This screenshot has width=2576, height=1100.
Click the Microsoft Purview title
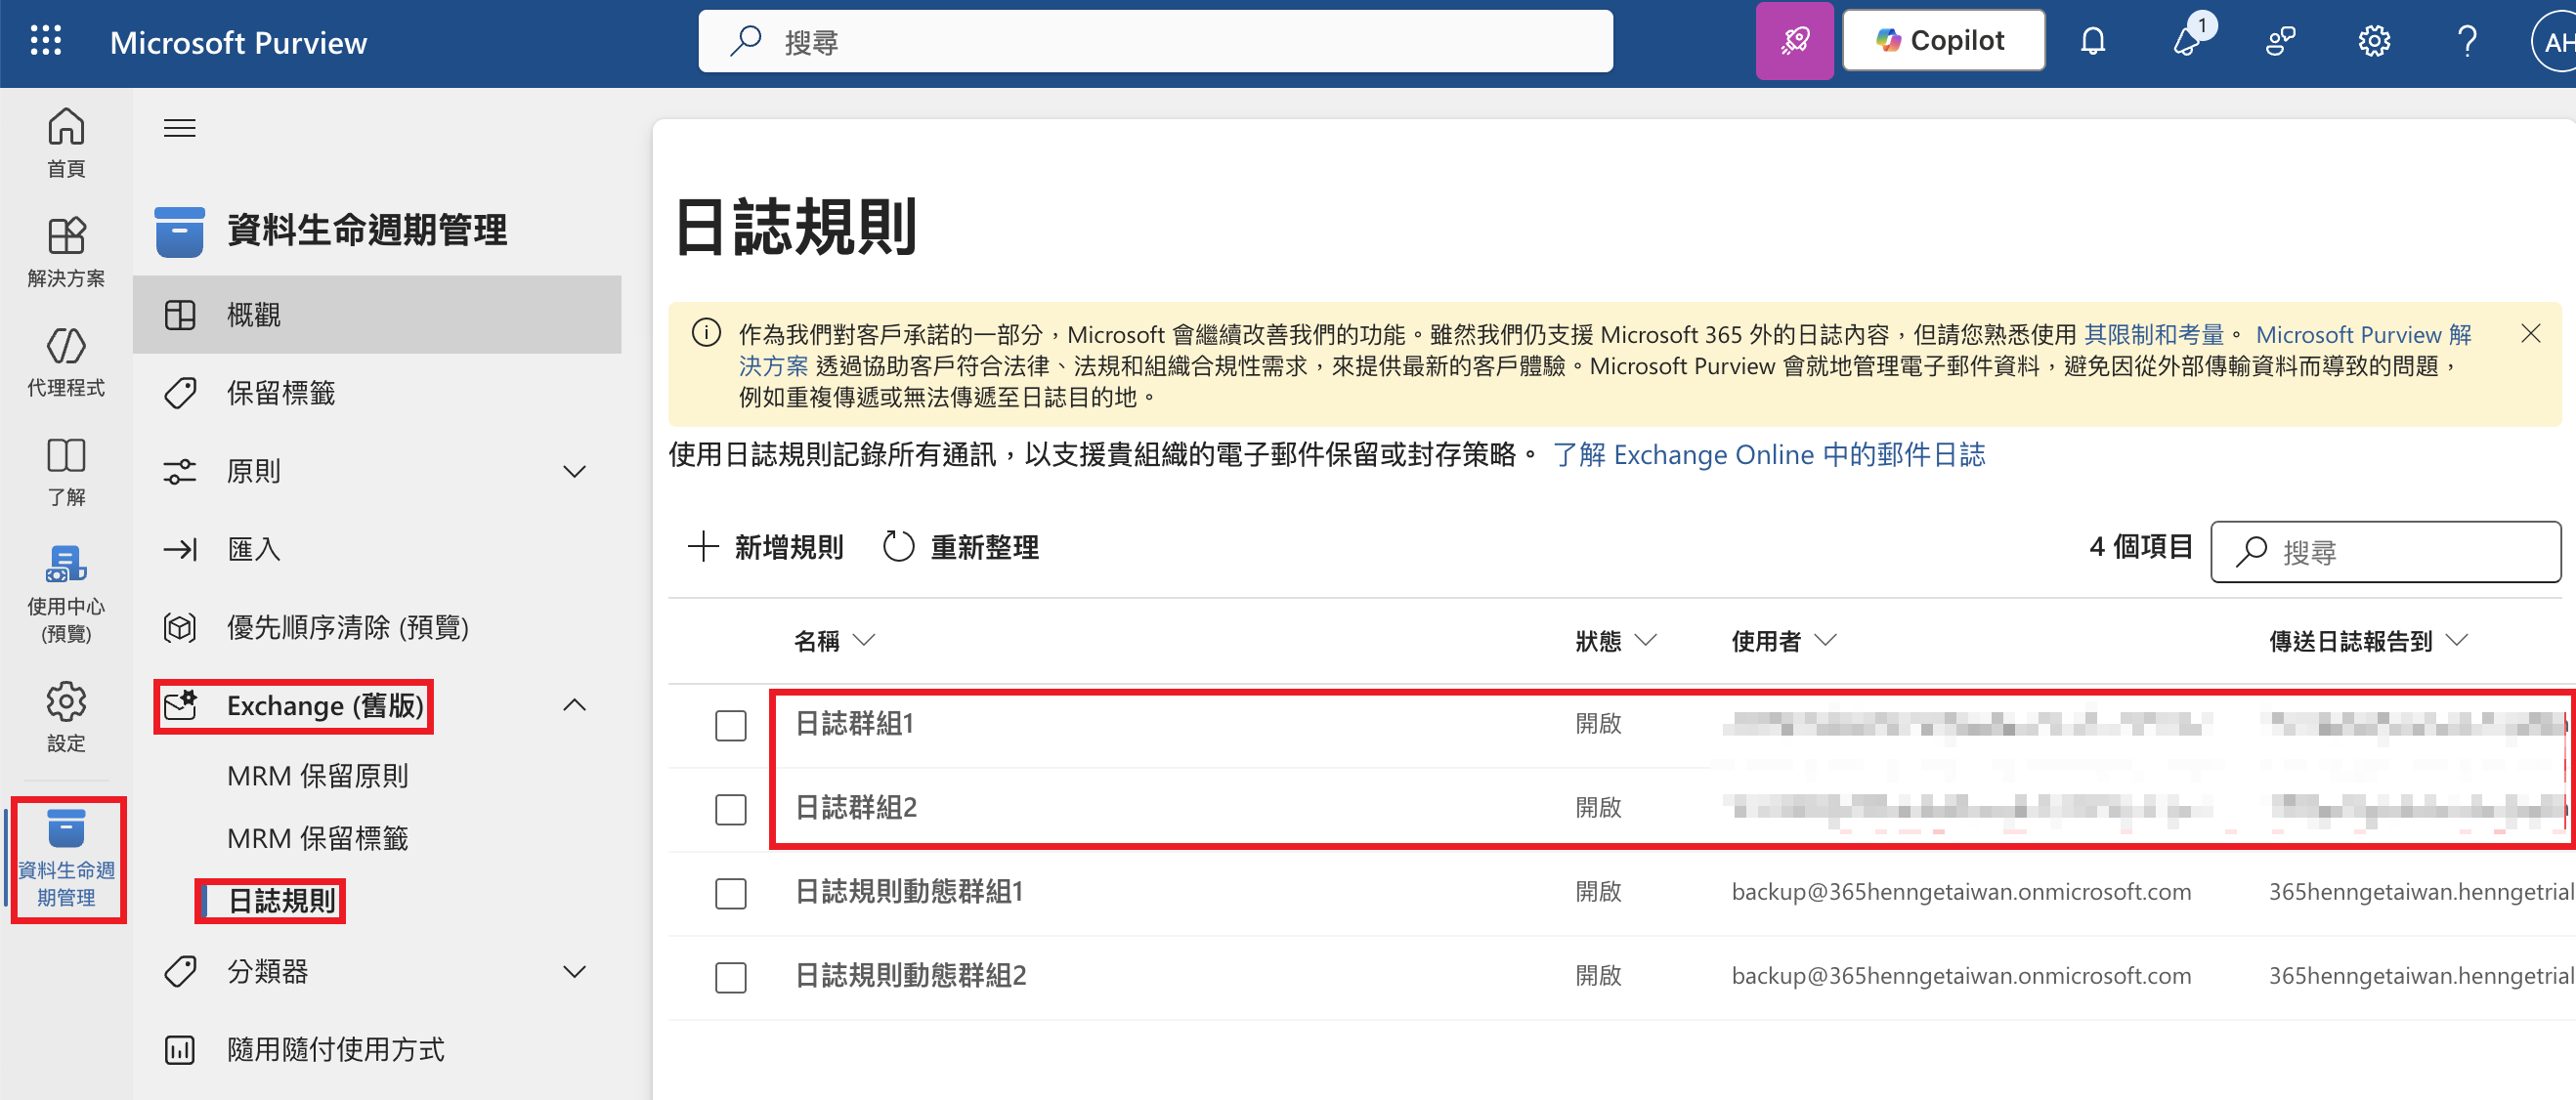point(238,42)
